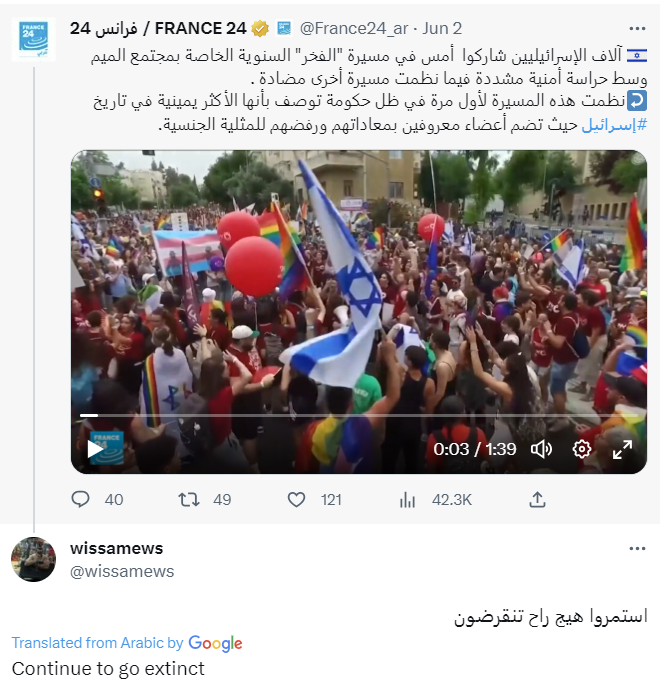Like the France 24 tweet
This screenshot has height=685, width=660.
coord(296,499)
